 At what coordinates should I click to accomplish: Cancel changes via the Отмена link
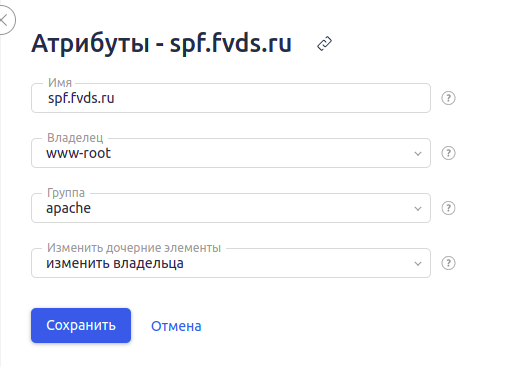point(176,326)
